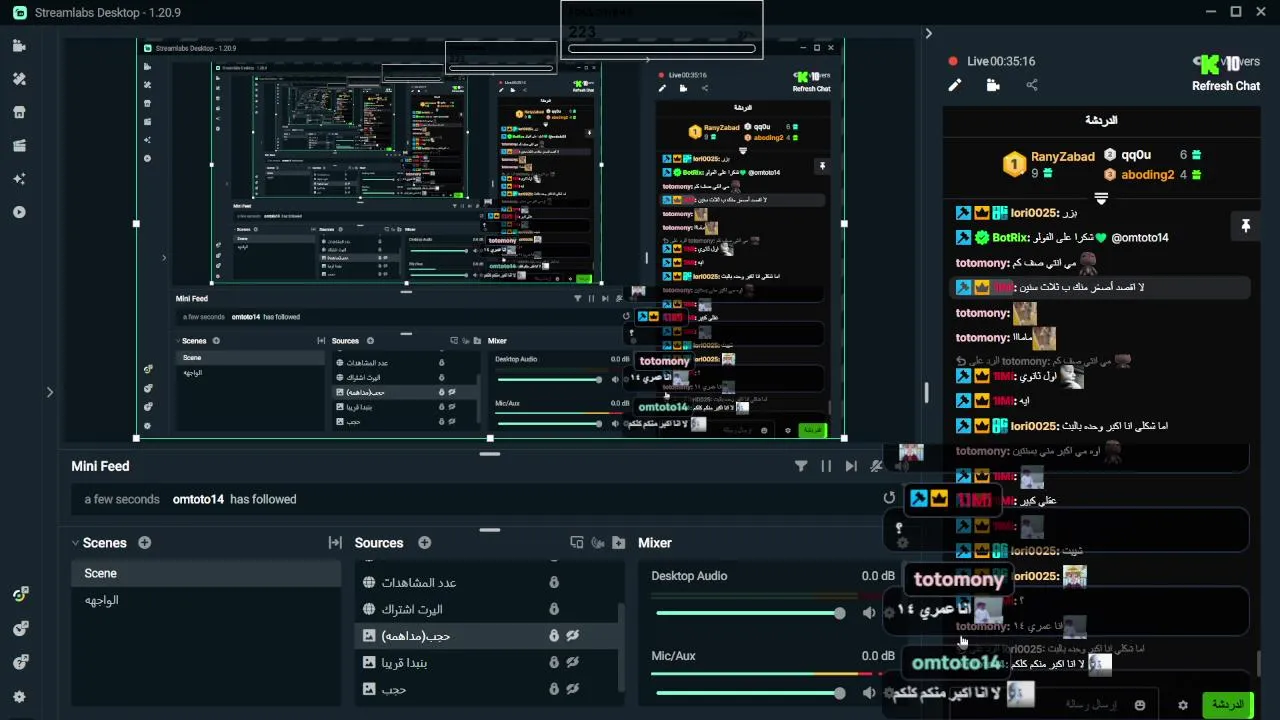
Task: Open emoji picker in chat box
Action: tap(1140, 705)
